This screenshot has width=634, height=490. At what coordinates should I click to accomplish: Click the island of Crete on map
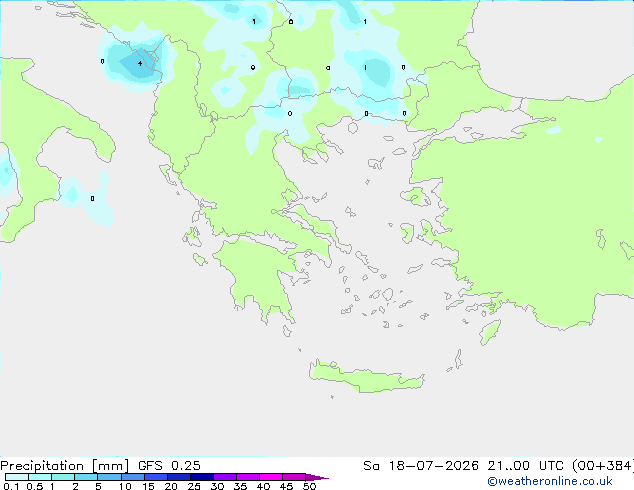tap(366, 377)
